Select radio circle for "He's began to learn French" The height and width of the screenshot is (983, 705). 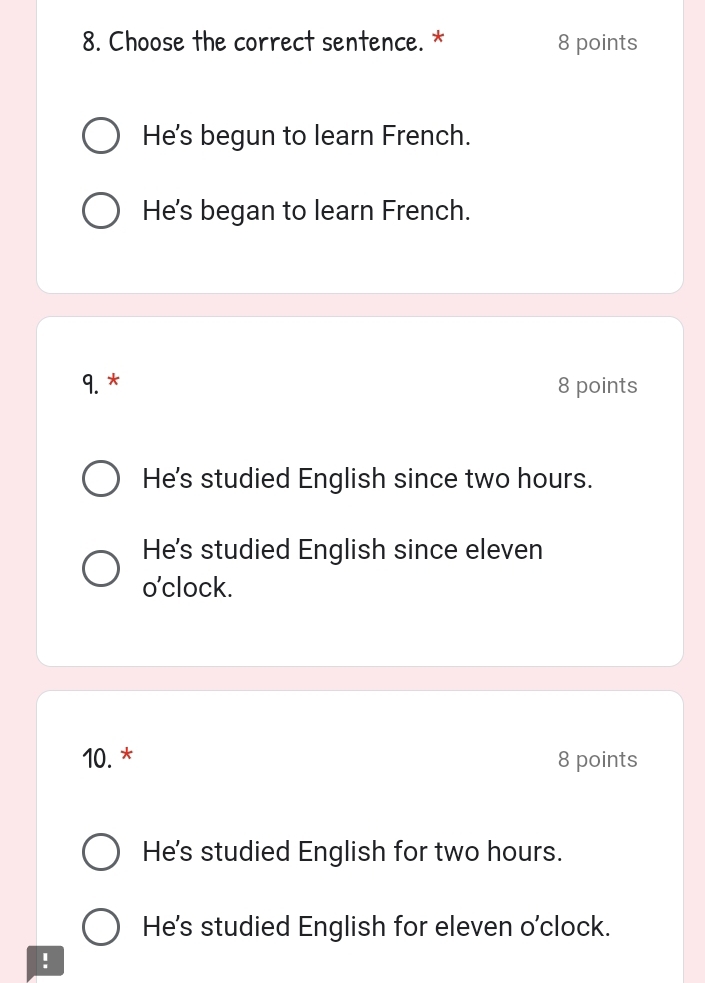click(101, 211)
